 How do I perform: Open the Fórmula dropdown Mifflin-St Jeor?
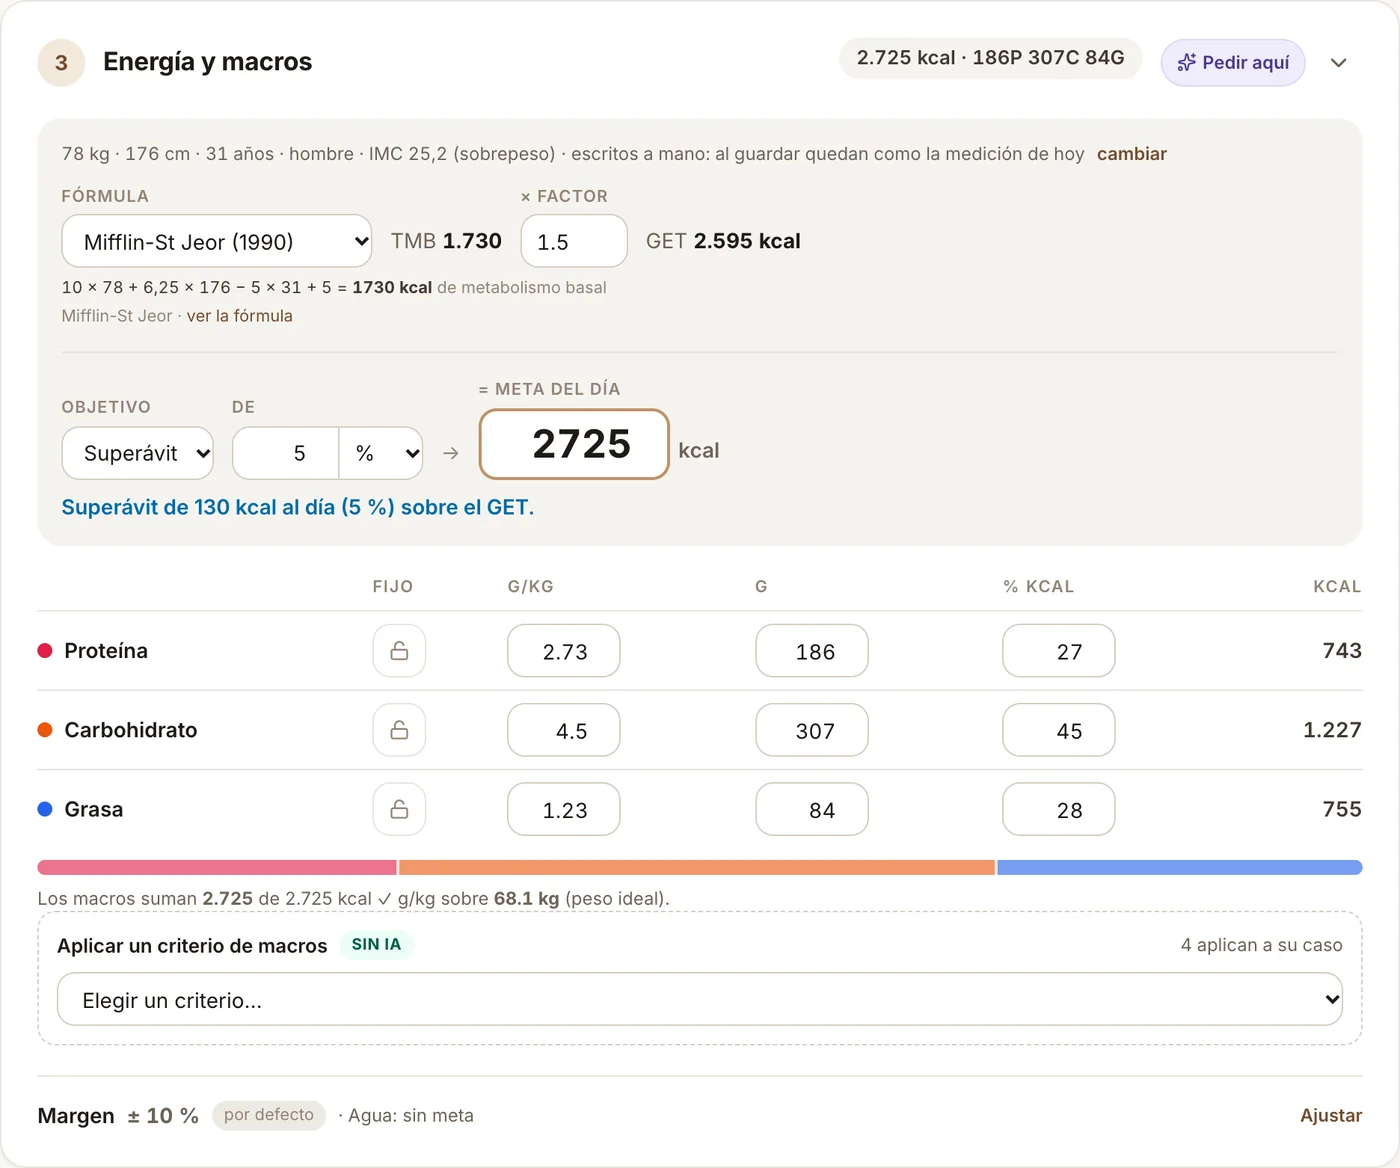tap(217, 241)
